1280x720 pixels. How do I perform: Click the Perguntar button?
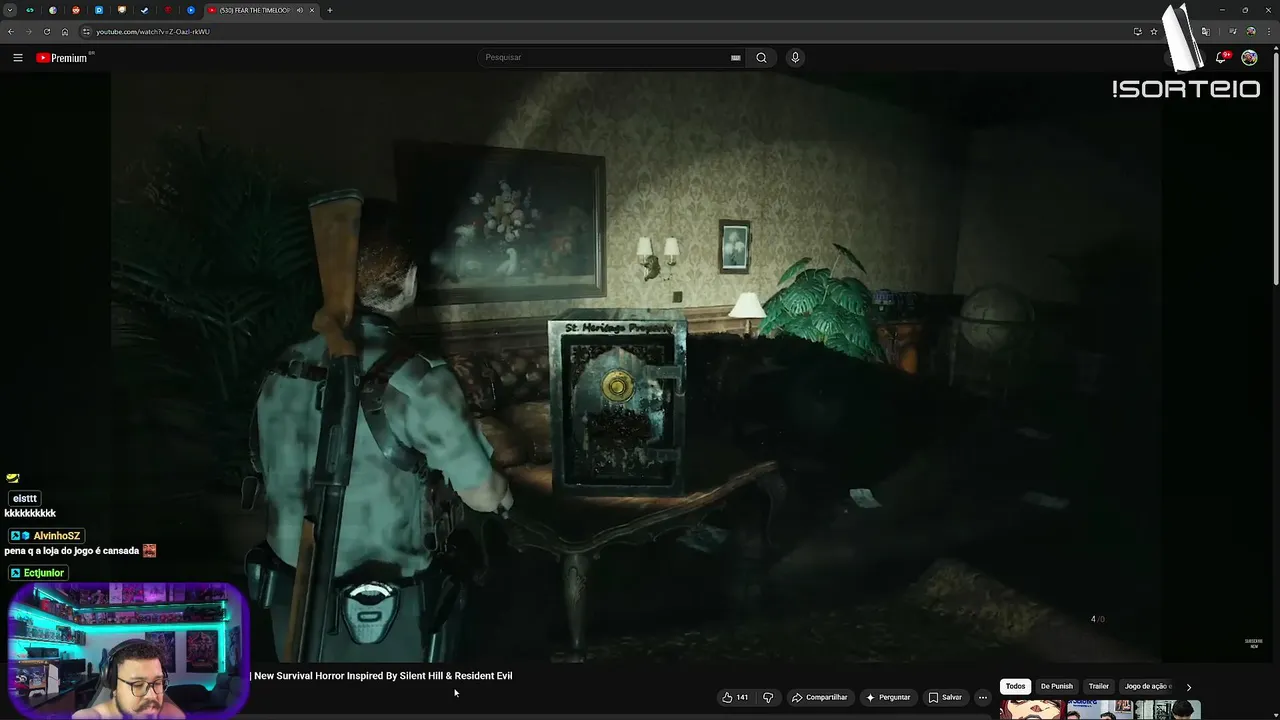click(x=888, y=697)
